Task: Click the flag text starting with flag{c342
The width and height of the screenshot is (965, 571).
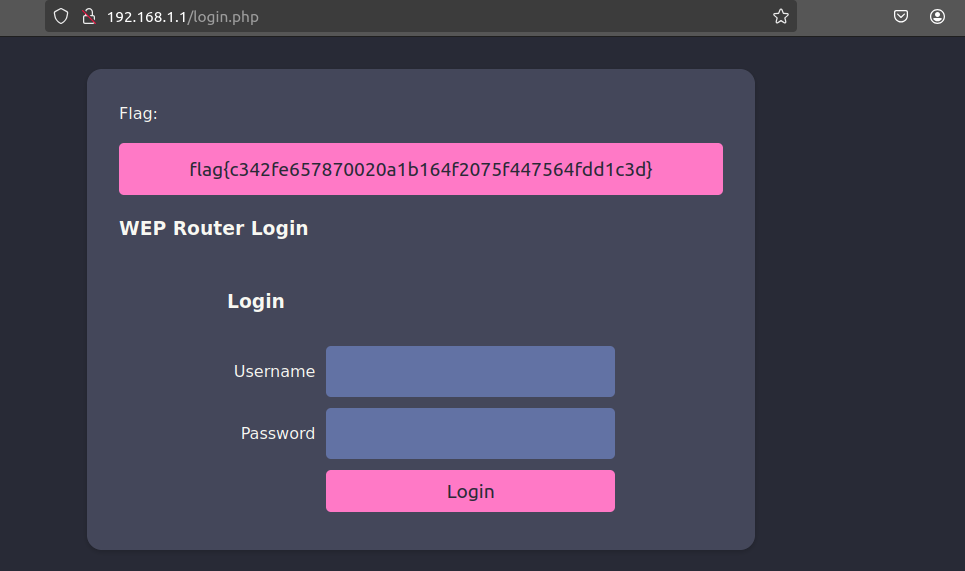Action: [421, 169]
